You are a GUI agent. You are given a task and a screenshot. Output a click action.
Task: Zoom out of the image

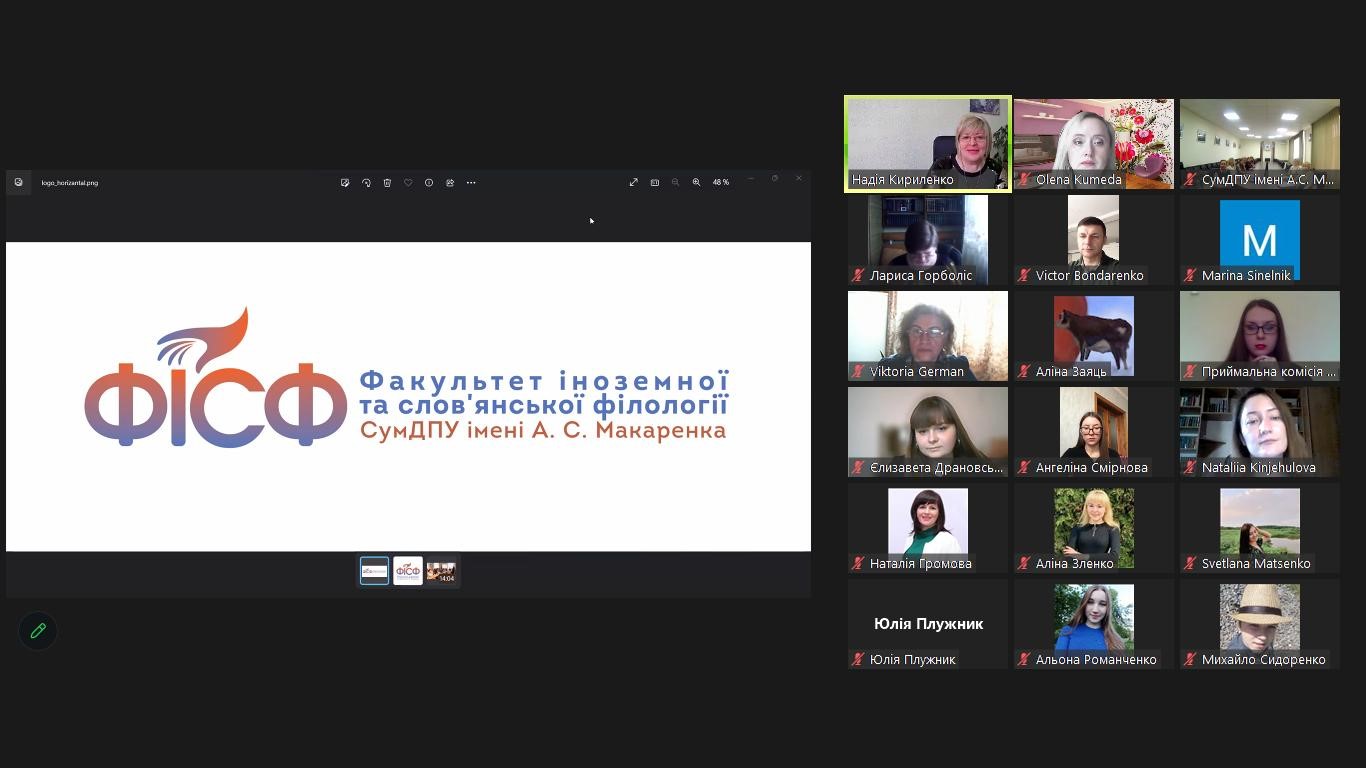[x=675, y=183]
